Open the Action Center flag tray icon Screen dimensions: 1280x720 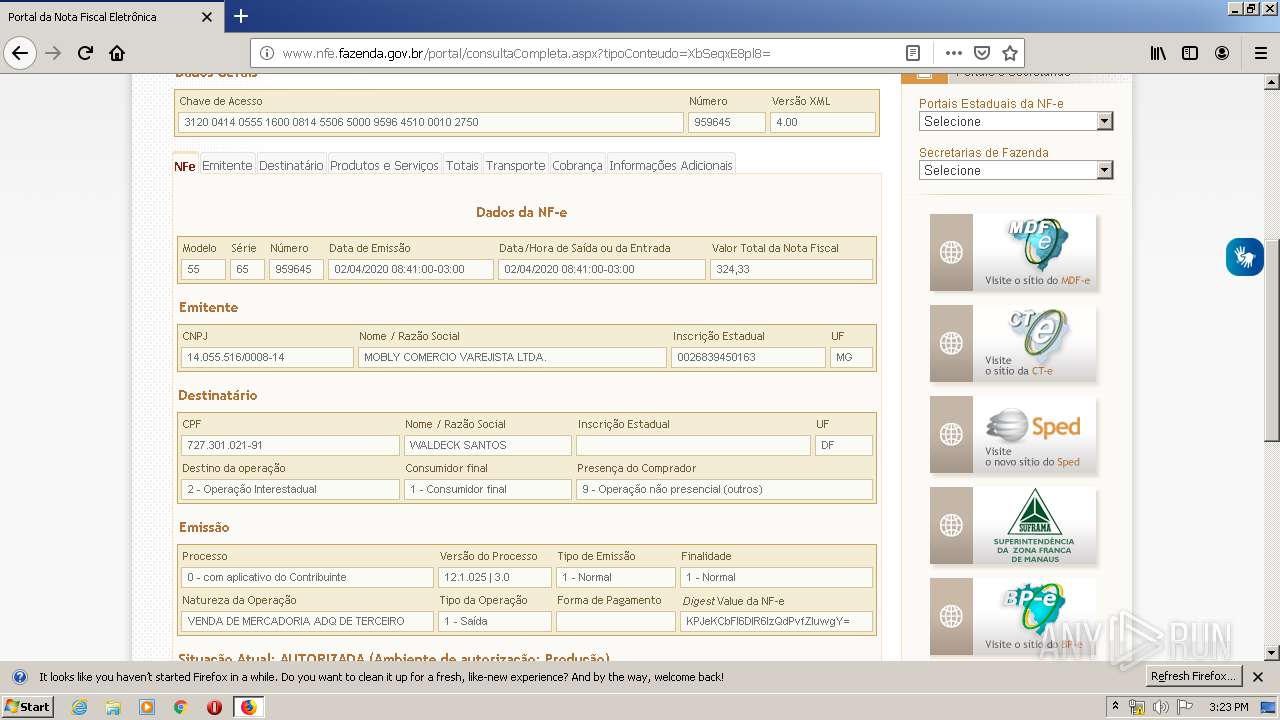(x=1185, y=707)
